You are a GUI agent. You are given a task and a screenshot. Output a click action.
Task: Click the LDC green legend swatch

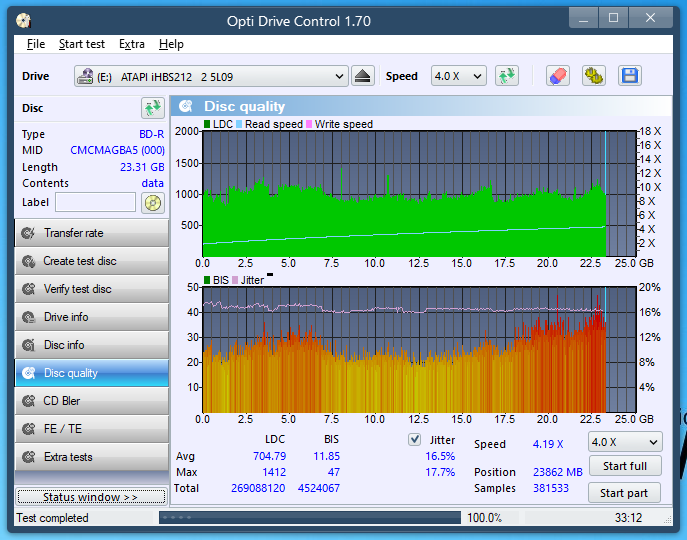pyautogui.click(x=207, y=124)
